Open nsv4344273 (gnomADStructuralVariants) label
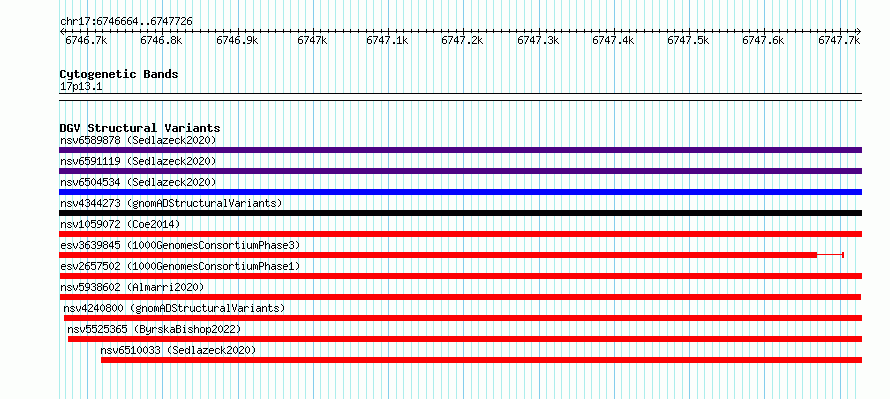 click(x=171, y=203)
